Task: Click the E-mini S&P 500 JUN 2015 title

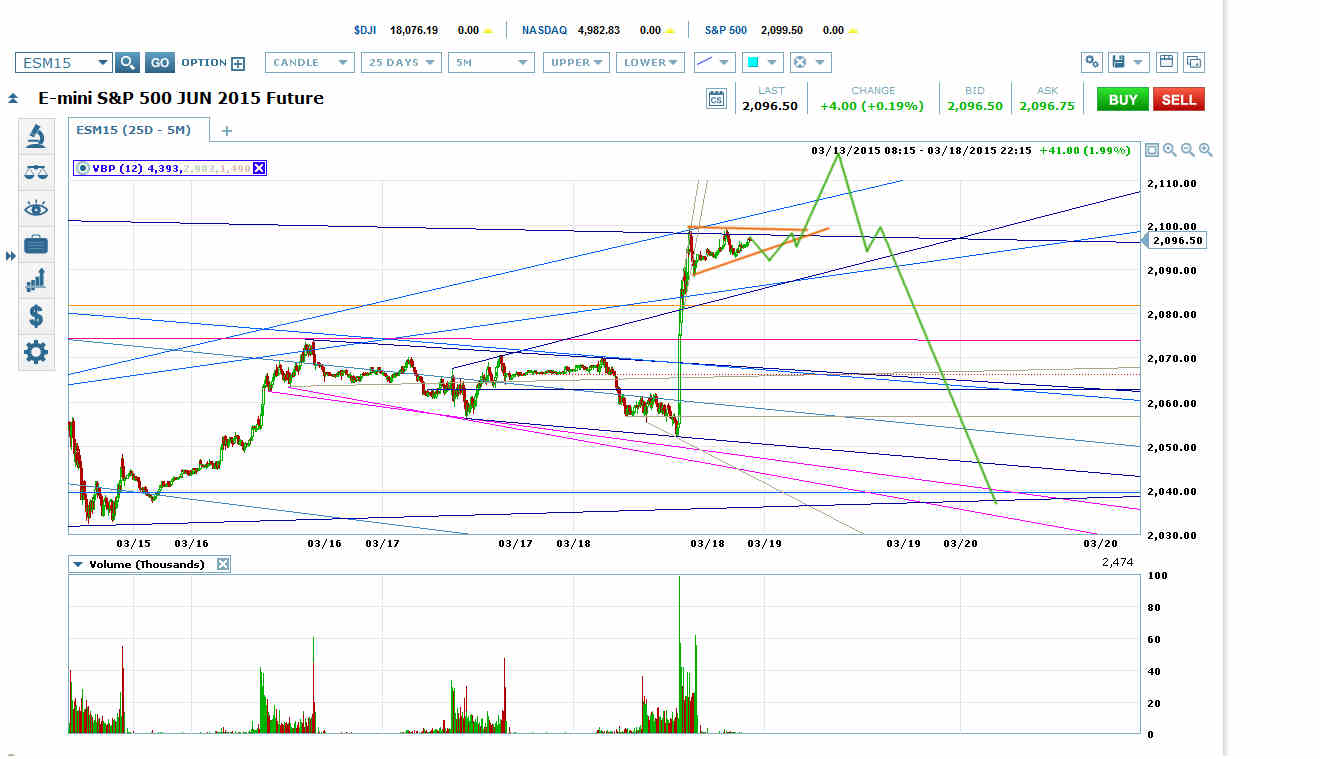Action: coord(181,98)
